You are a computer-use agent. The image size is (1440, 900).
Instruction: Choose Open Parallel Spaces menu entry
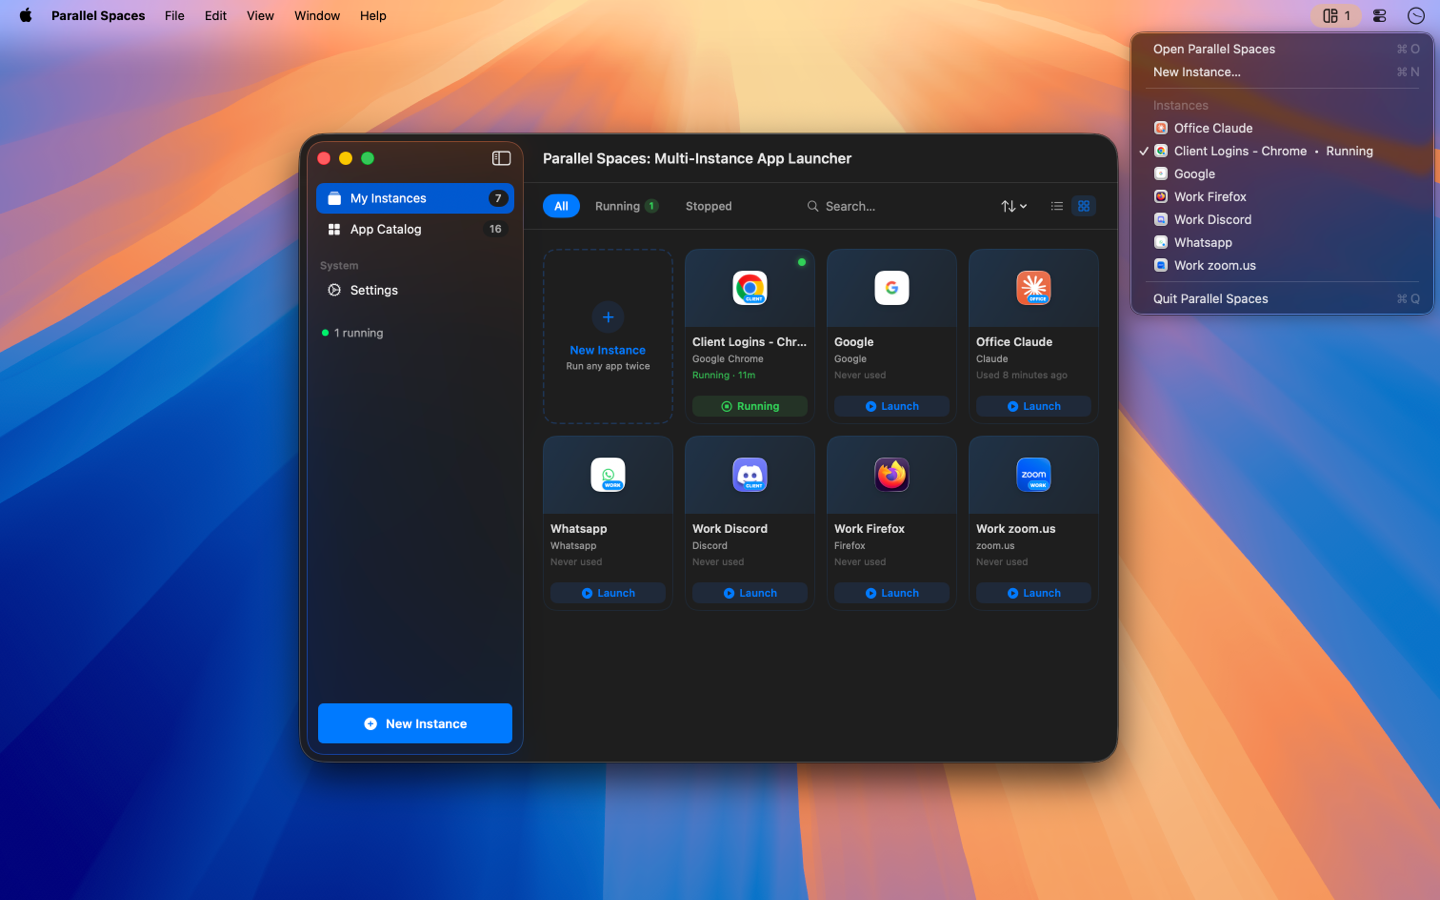pos(1282,49)
